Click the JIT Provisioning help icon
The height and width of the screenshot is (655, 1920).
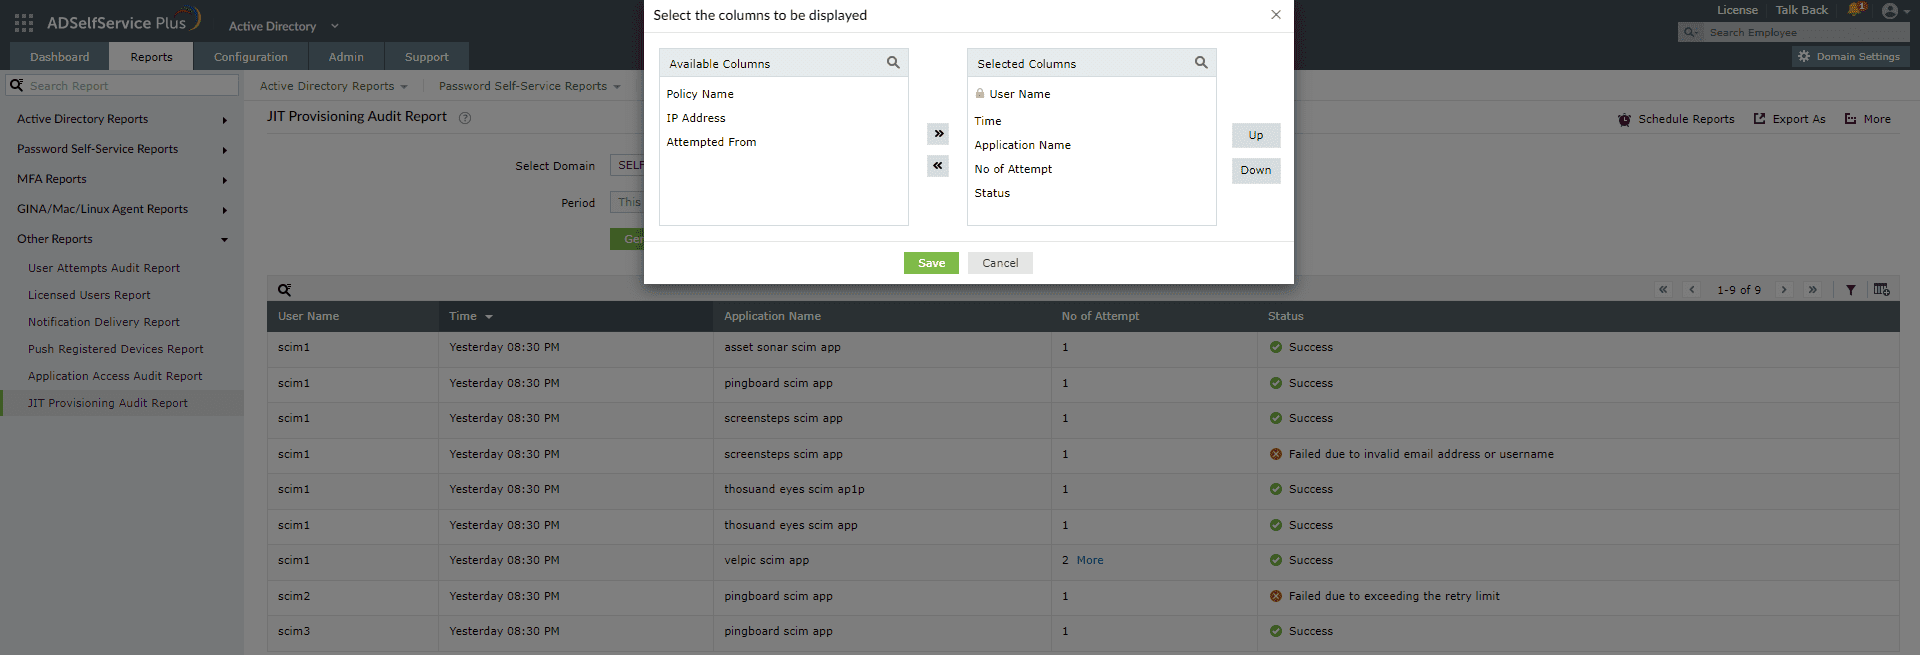[464, 118]
